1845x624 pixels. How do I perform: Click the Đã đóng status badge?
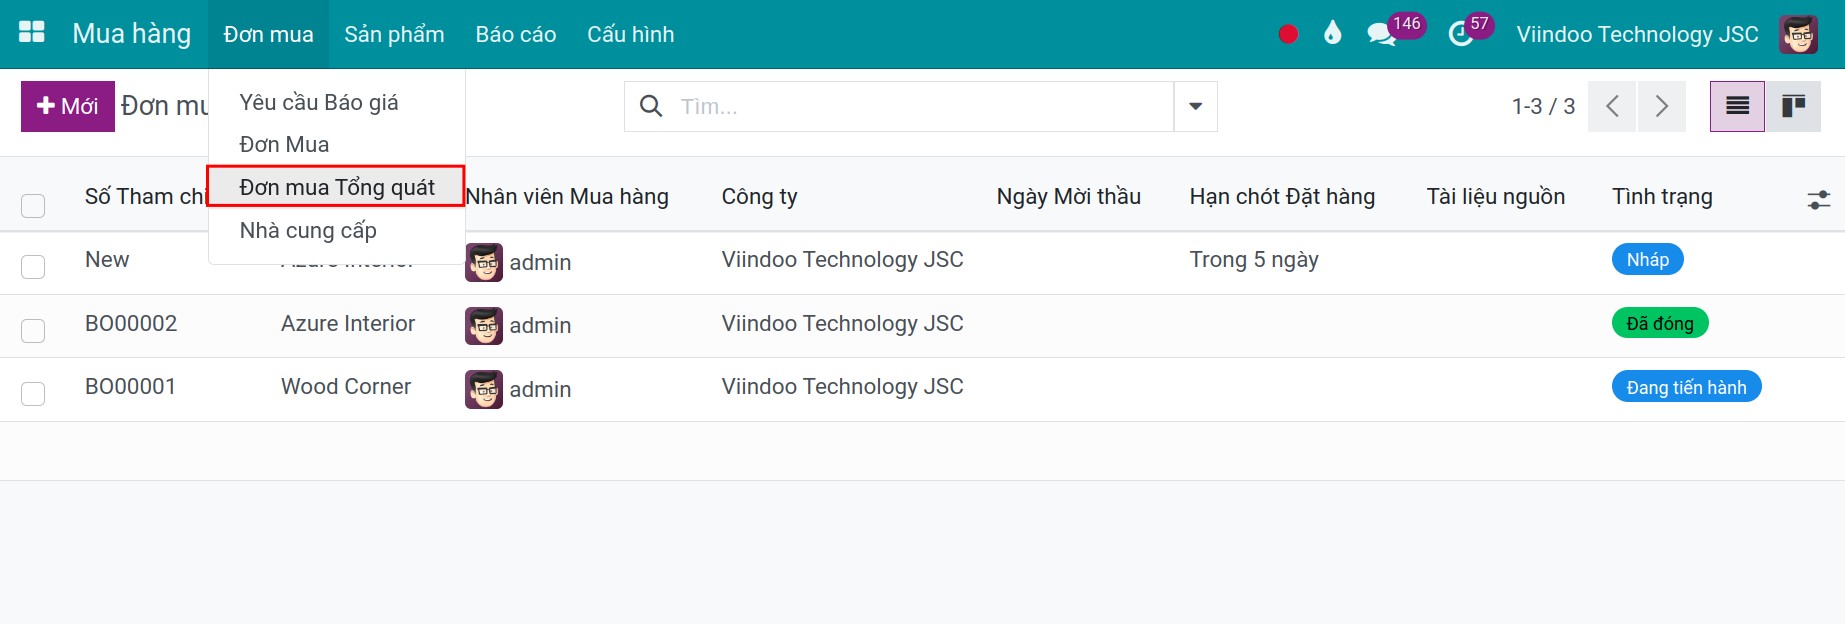coord(1660,323)
